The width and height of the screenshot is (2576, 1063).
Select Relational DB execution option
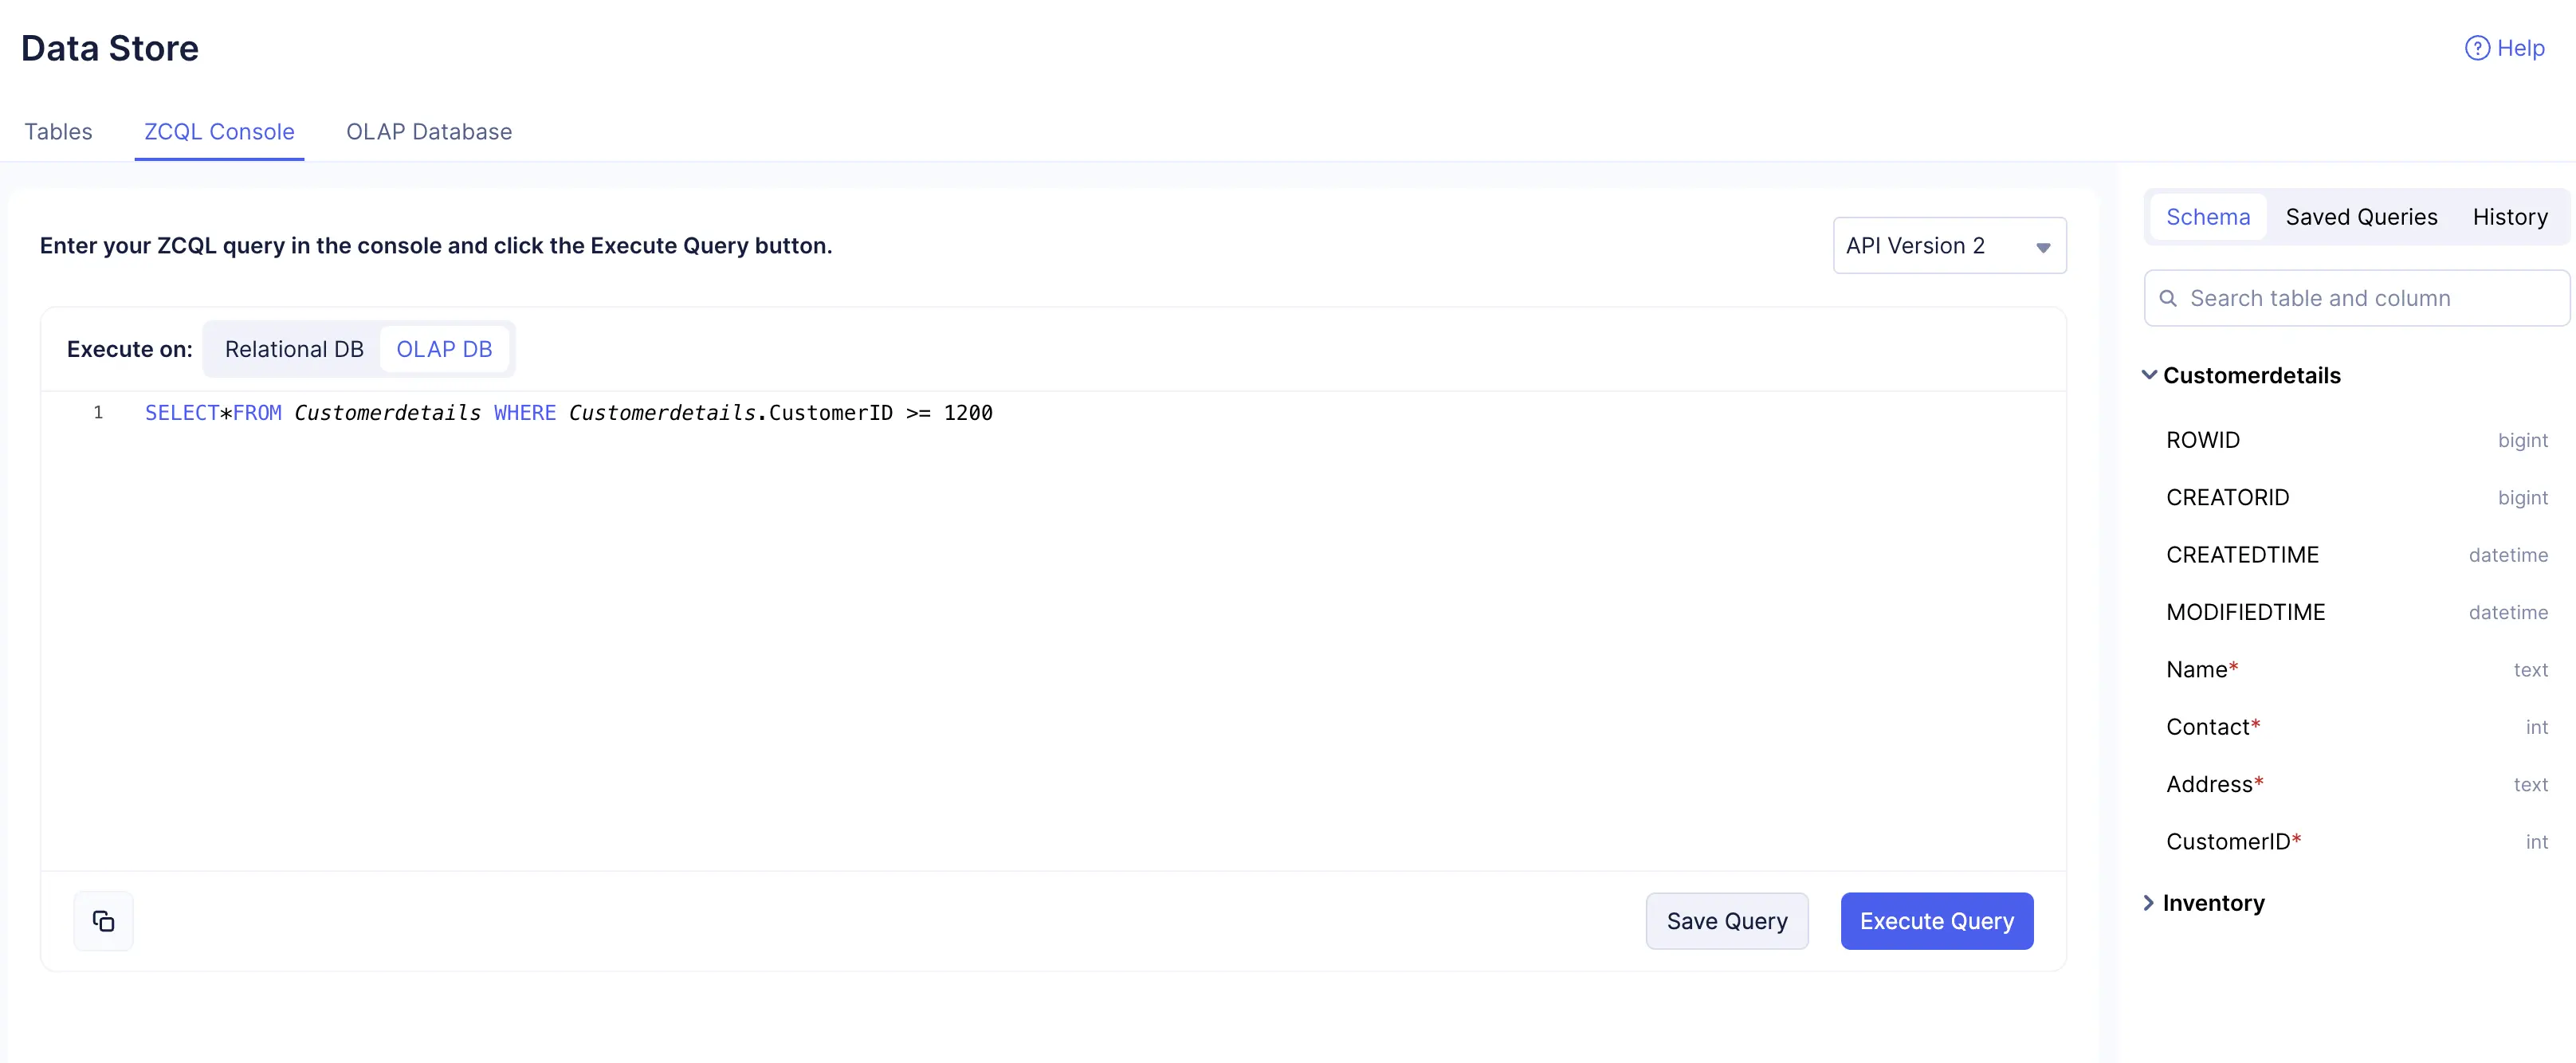(293, 349)
